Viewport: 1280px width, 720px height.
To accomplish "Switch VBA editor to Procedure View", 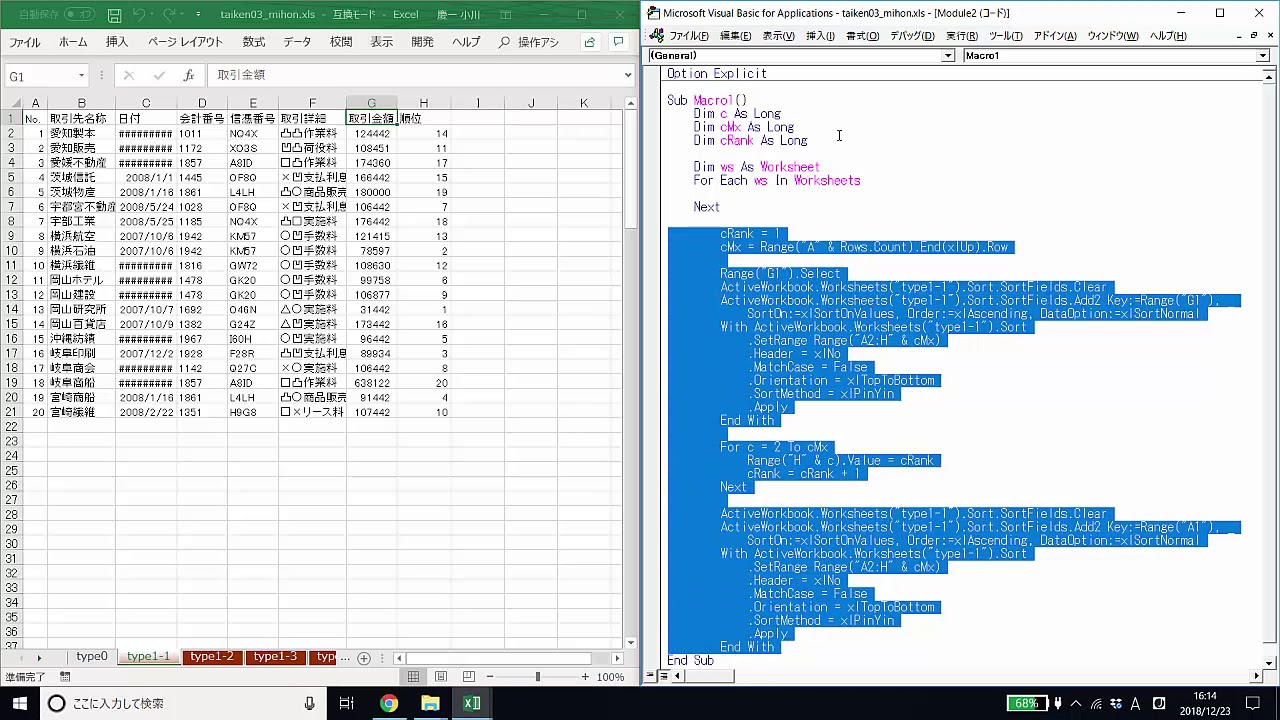I will [x=650, y=676].
